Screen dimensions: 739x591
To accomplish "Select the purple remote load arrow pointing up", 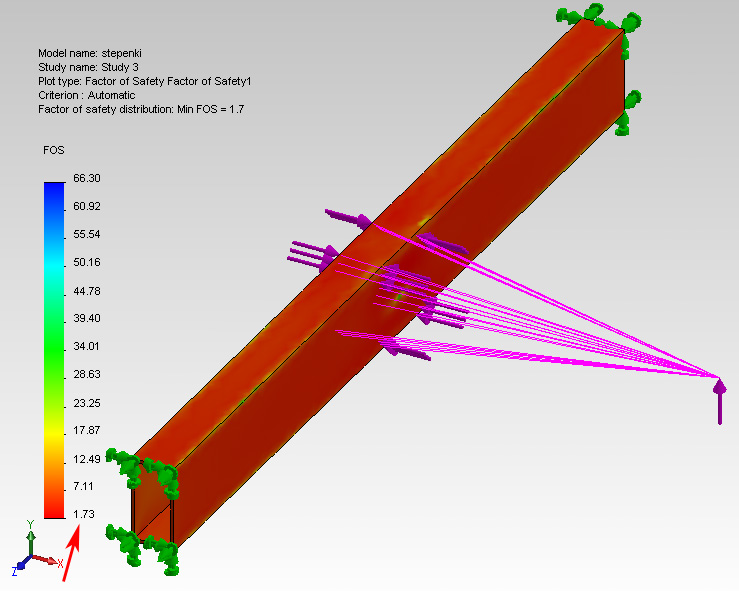I will tap(720, 401).
